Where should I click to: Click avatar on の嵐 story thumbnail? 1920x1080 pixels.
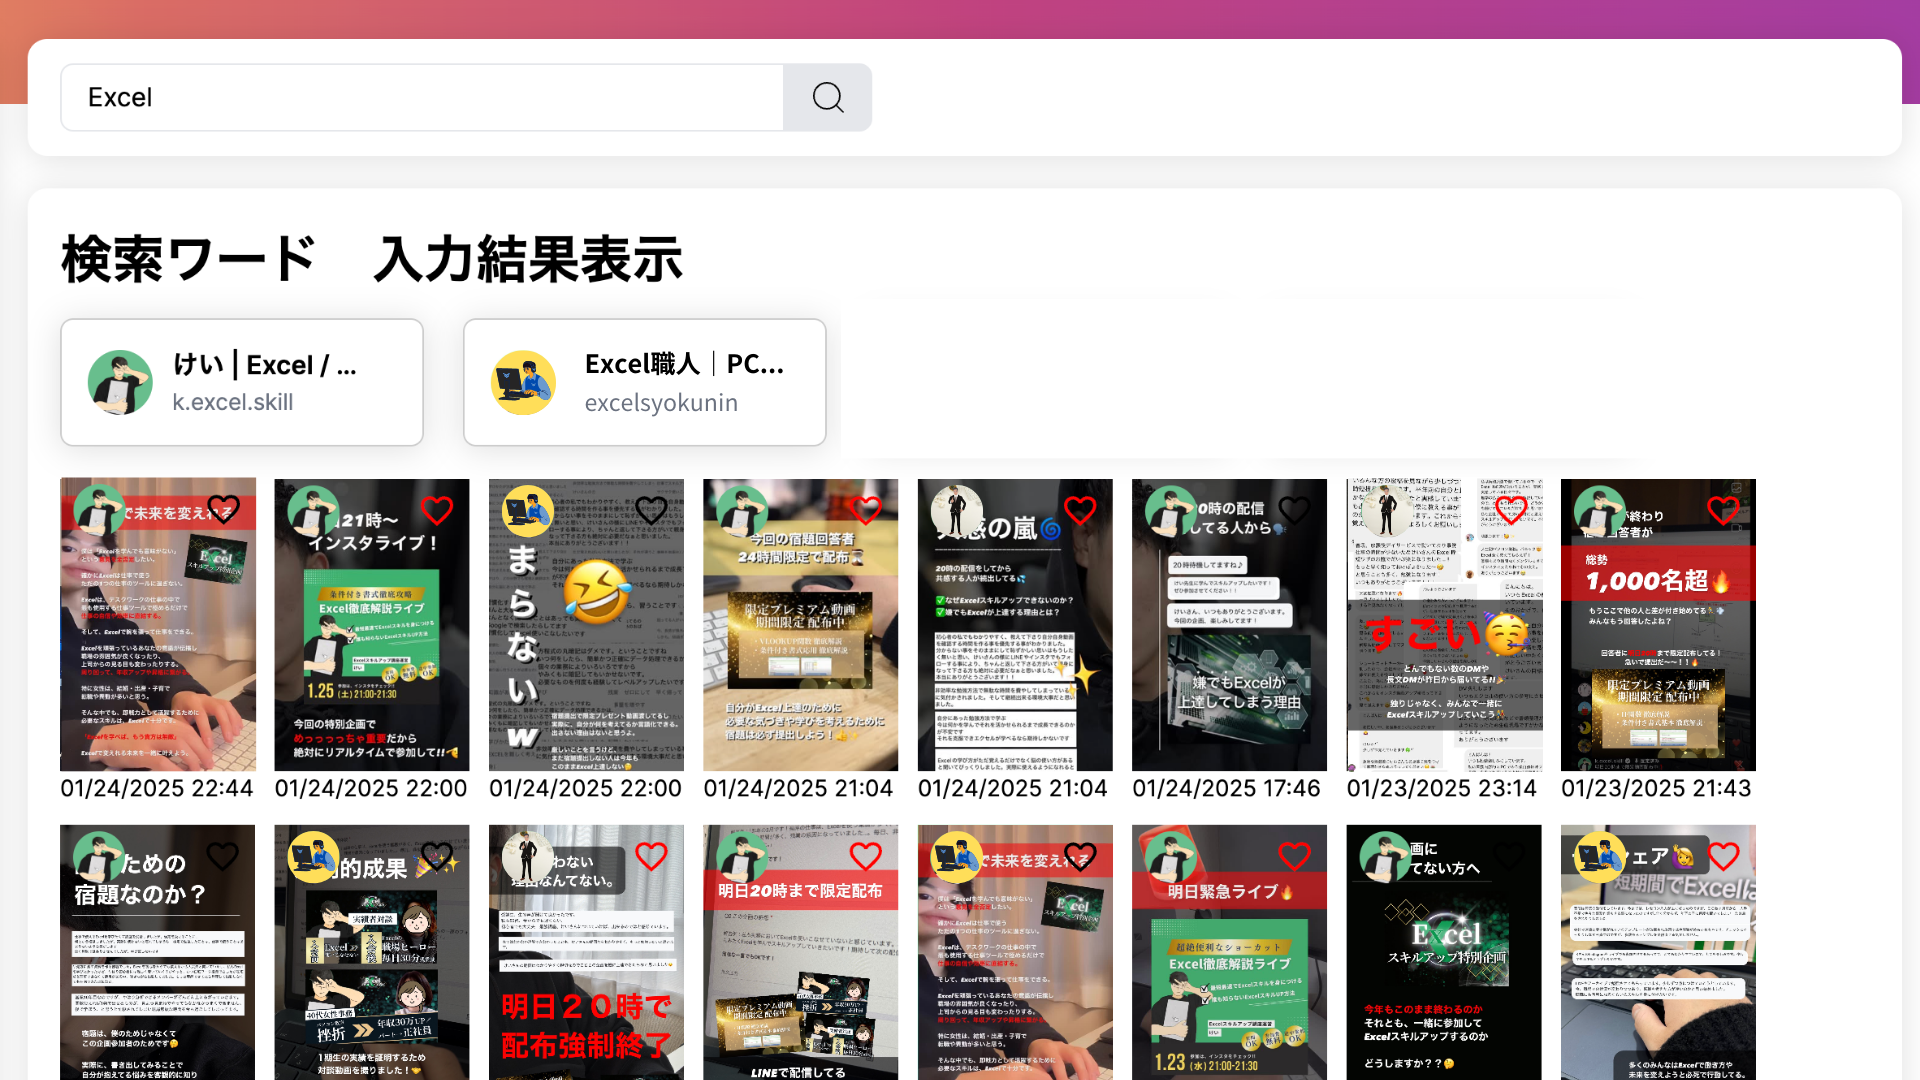click(x=957, y=511)
